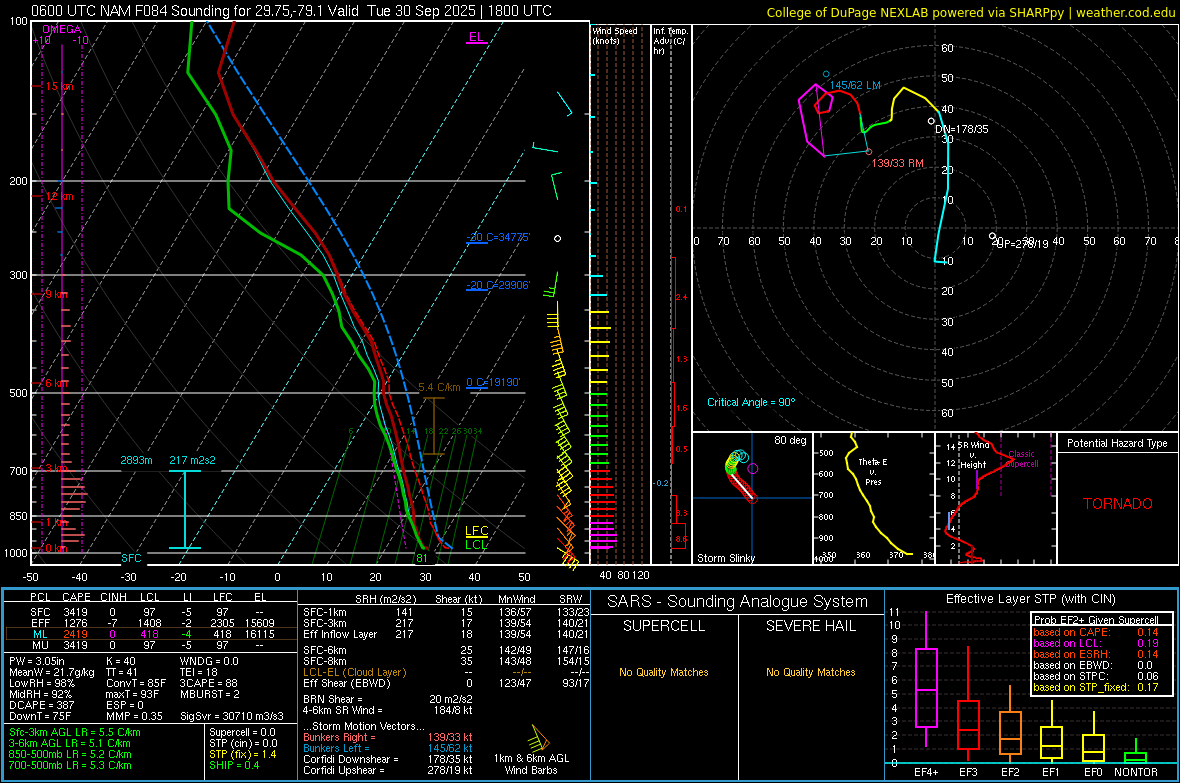1180x783 pixels.
Task: Click the "SFC-1km" row in SRH table
Action: coord(446,612)
